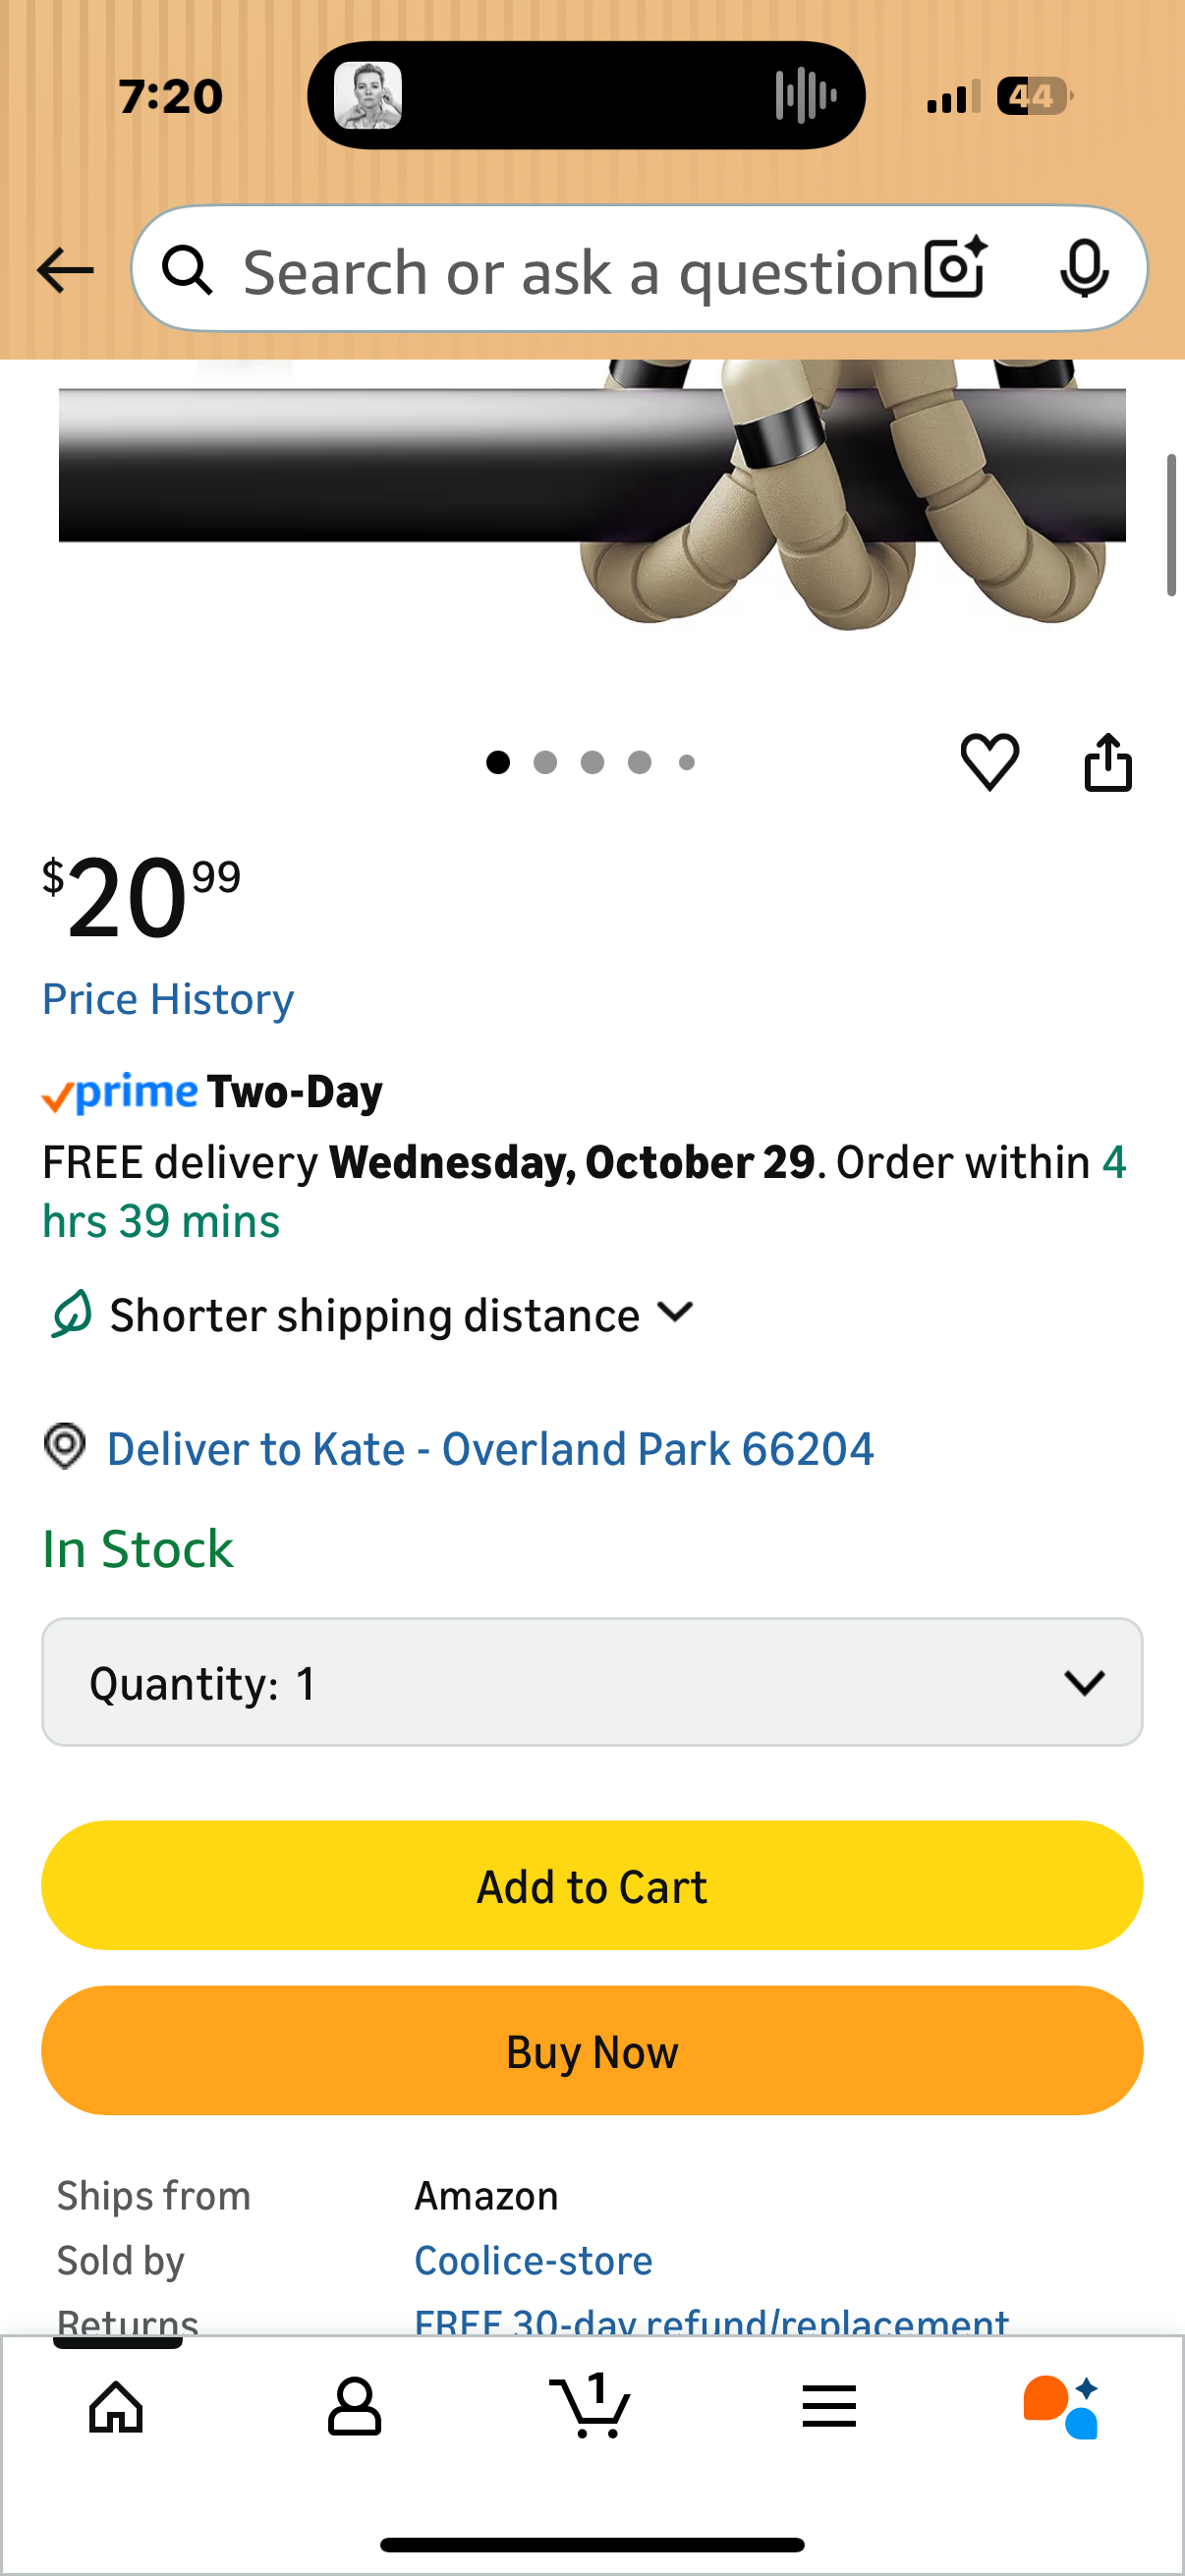Start voice search with the microphone icon
The width and height of the screenshot is (1185, 2576).
coord(1087,268)
